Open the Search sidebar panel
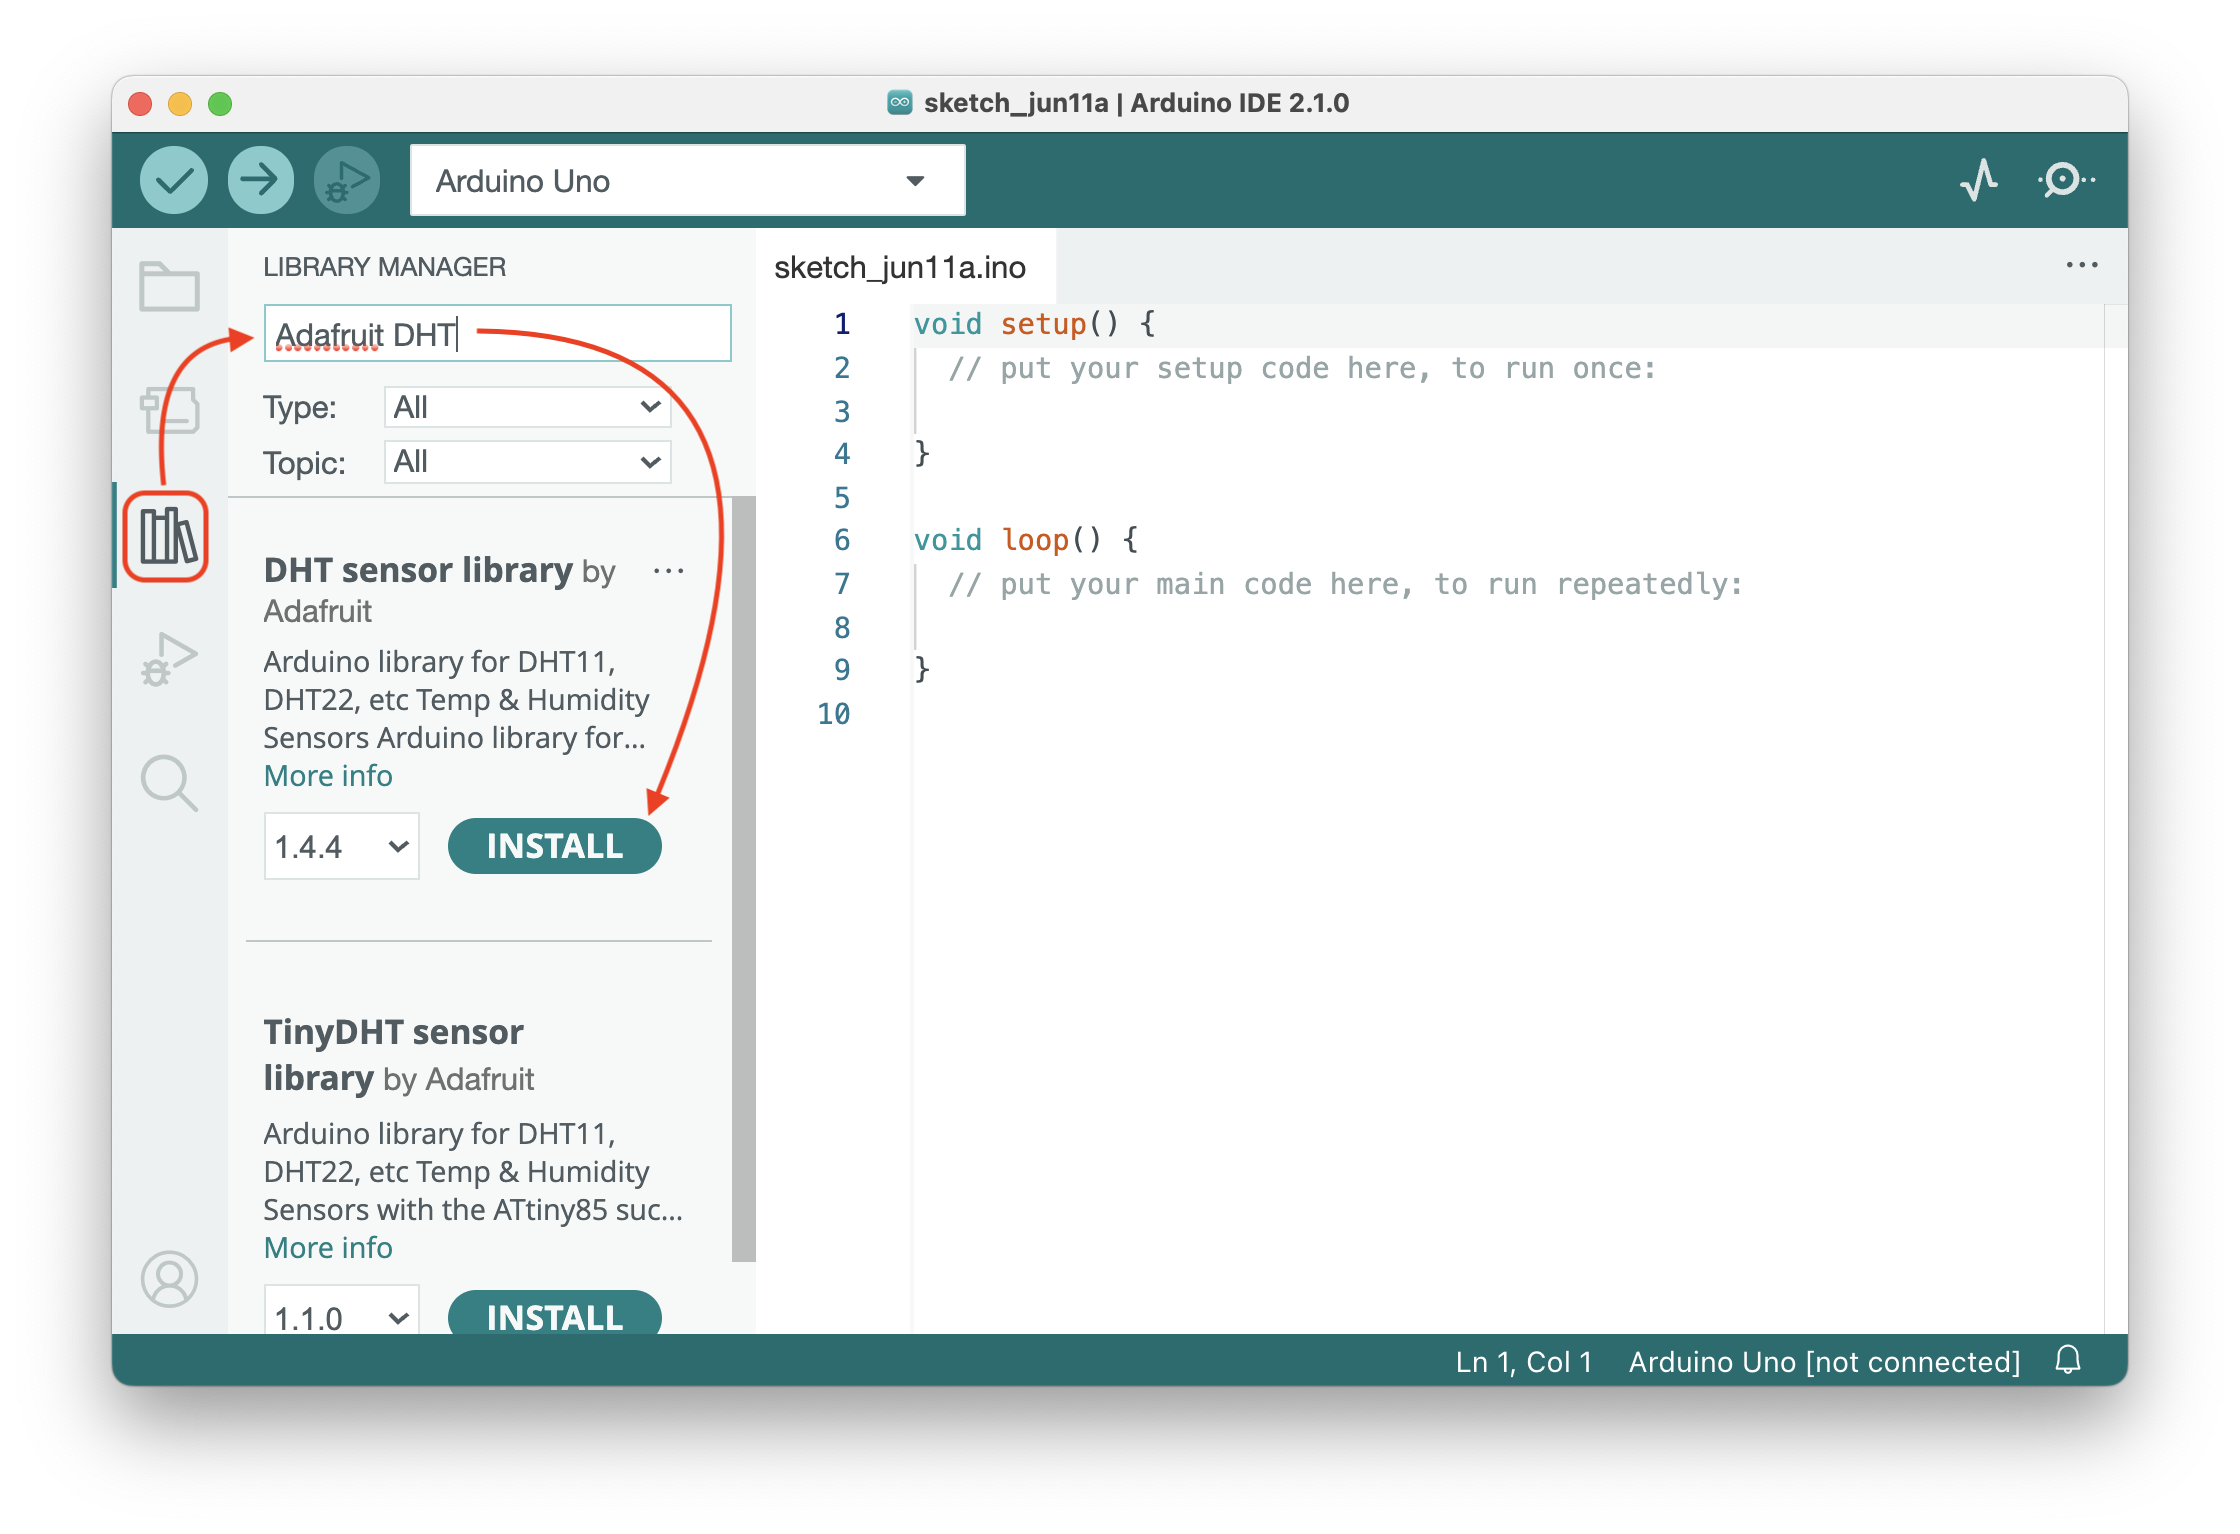 (169, 782)
